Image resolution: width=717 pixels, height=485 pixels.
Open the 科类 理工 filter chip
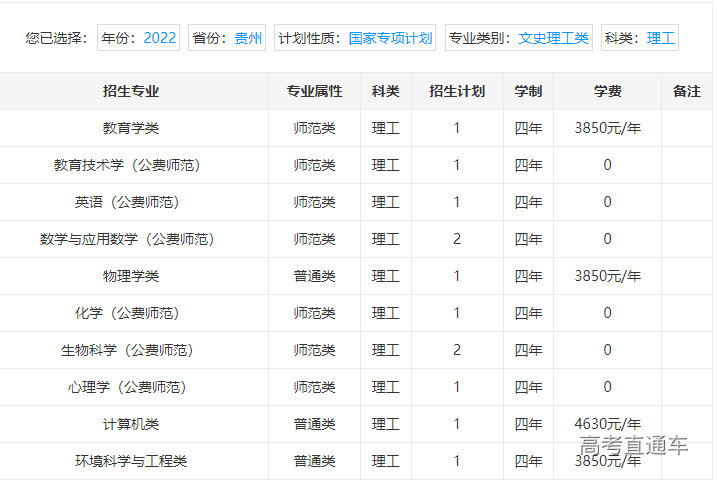point(640,39)
